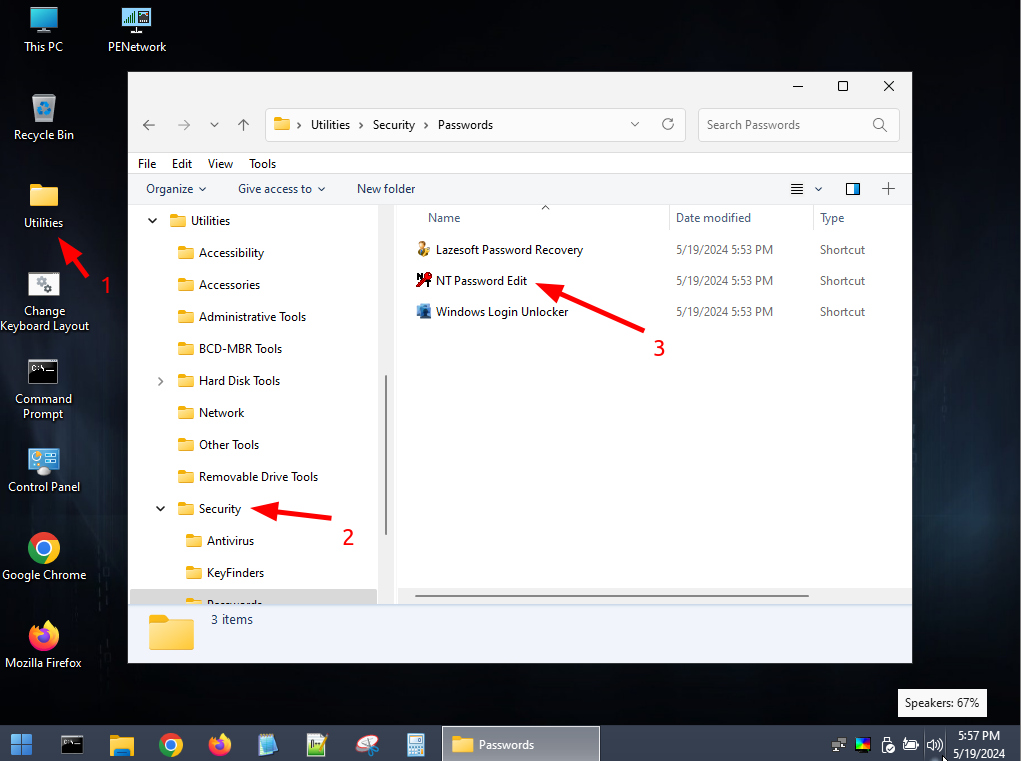Open snipping scissors tool in taskbar
The width and height of the screenshot is (1021, 761).
(367, 744)
